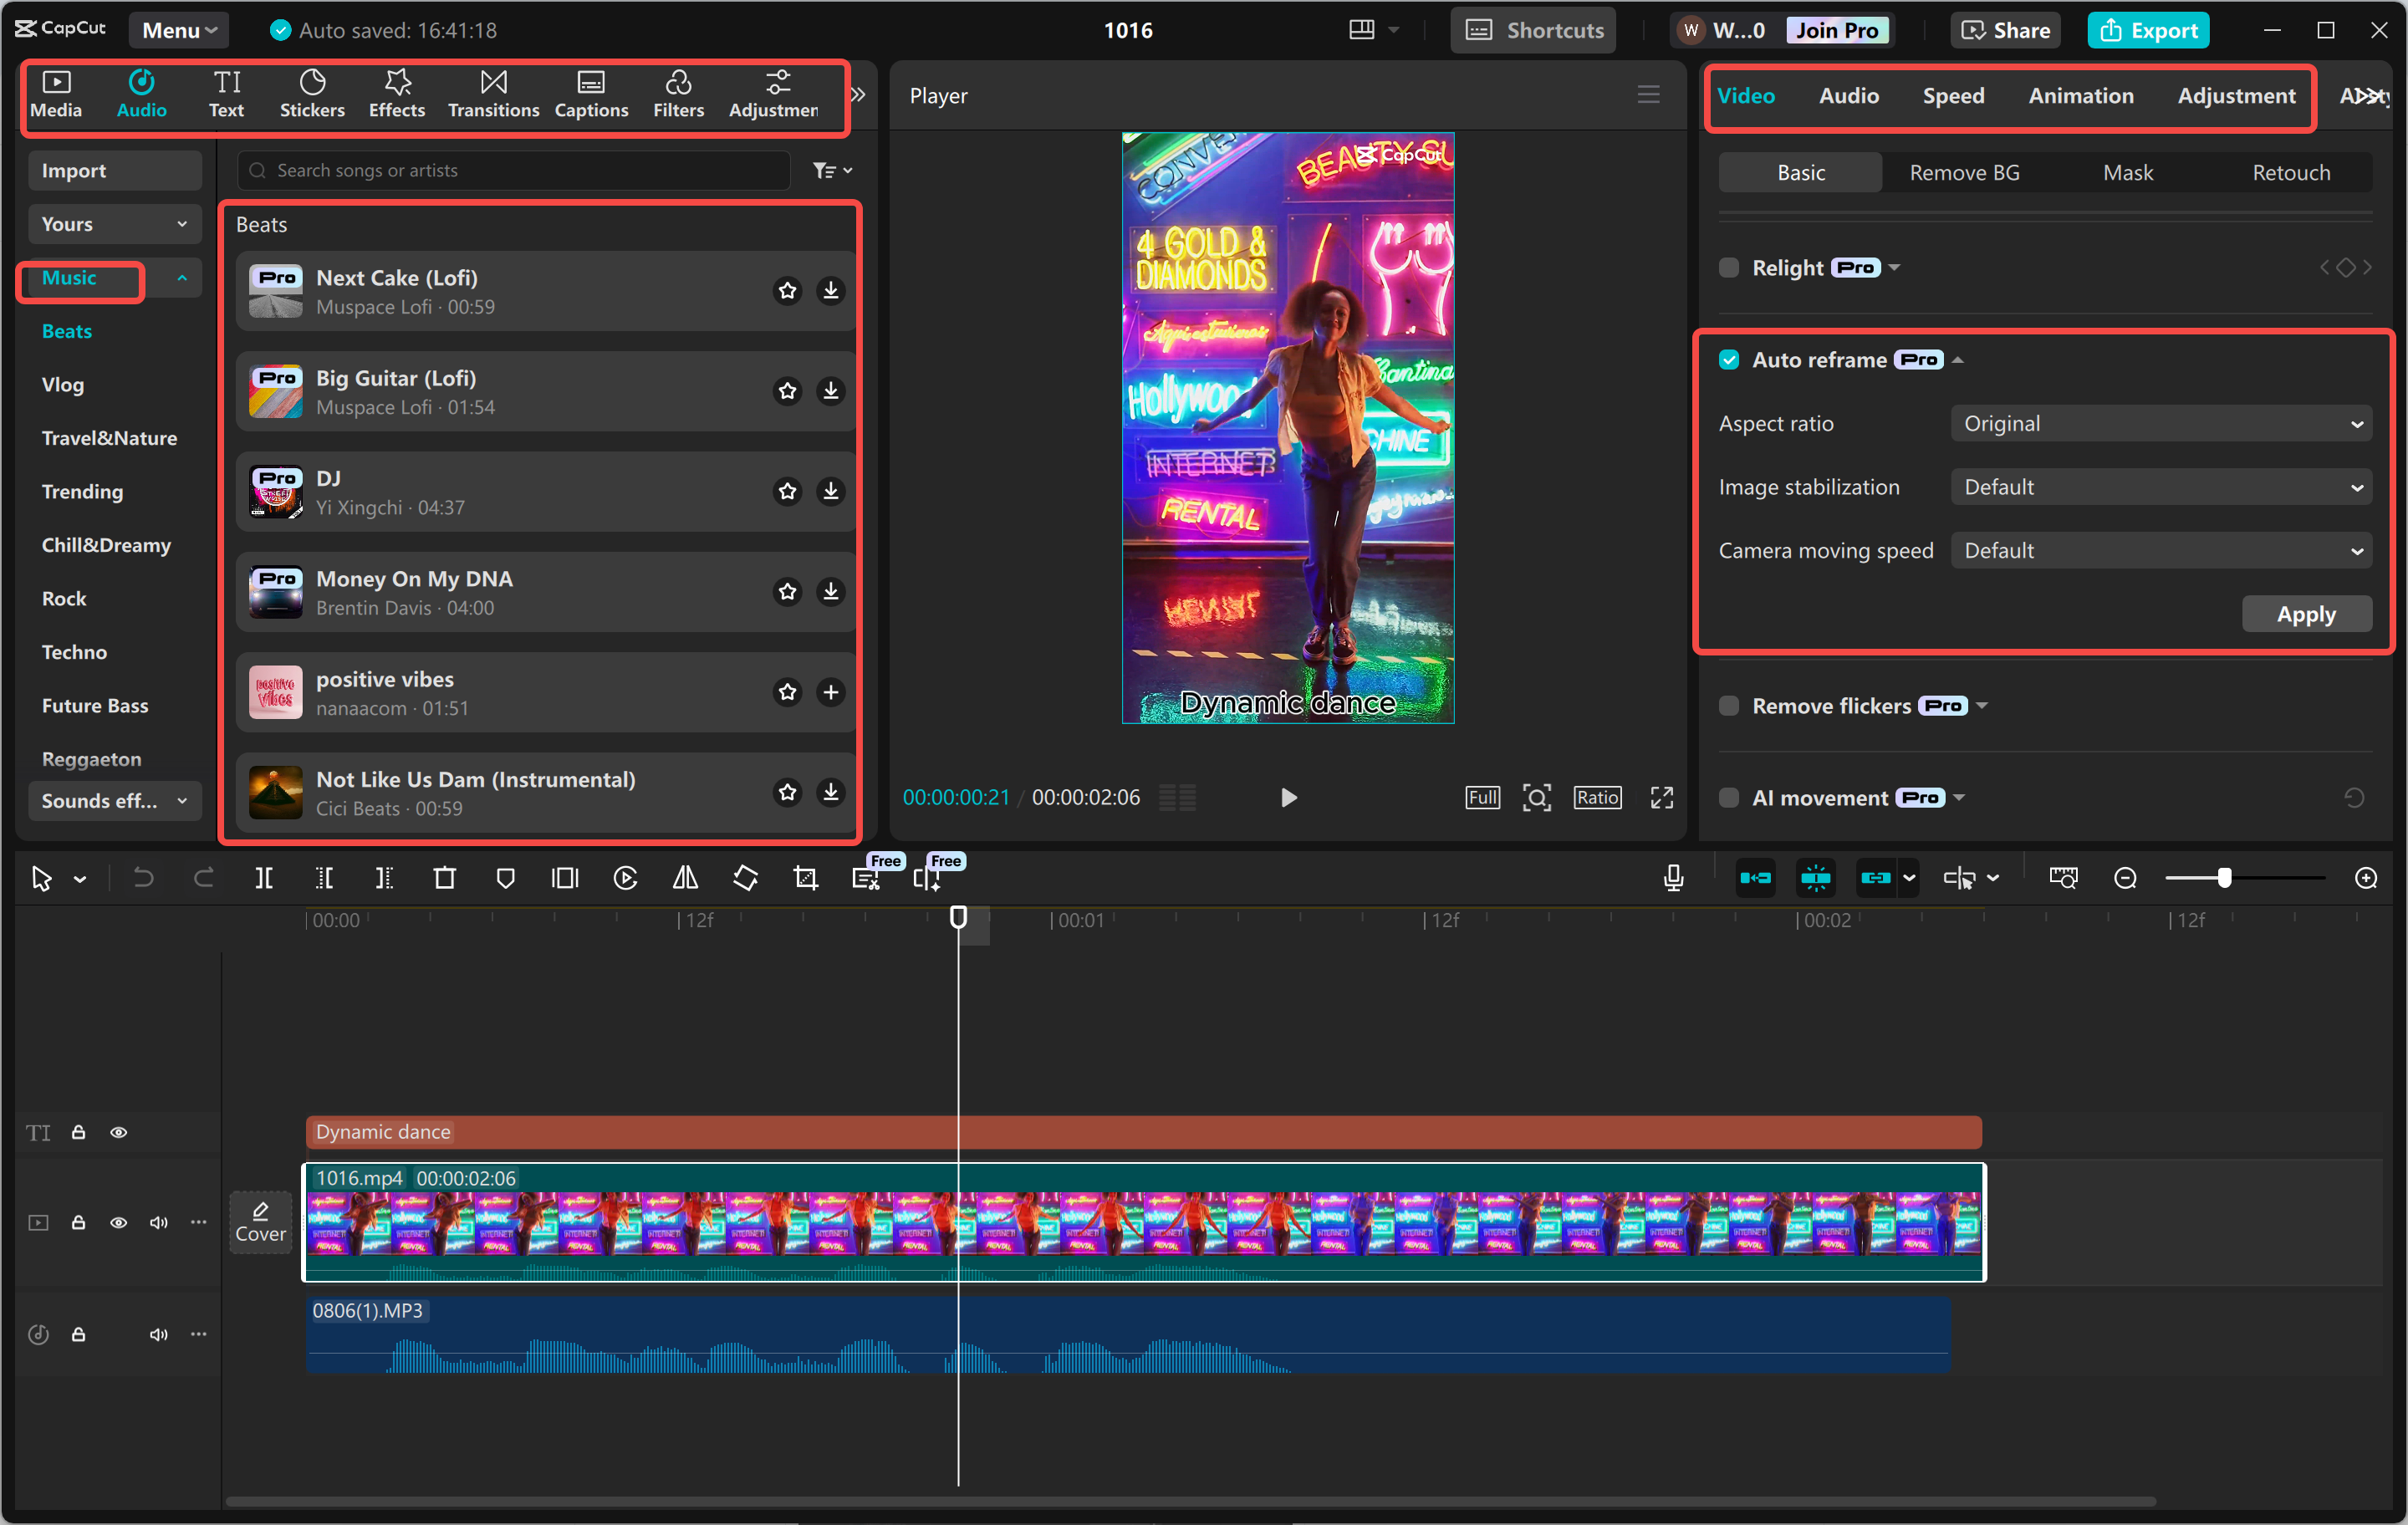Click the Apply button

[2305, 614]
